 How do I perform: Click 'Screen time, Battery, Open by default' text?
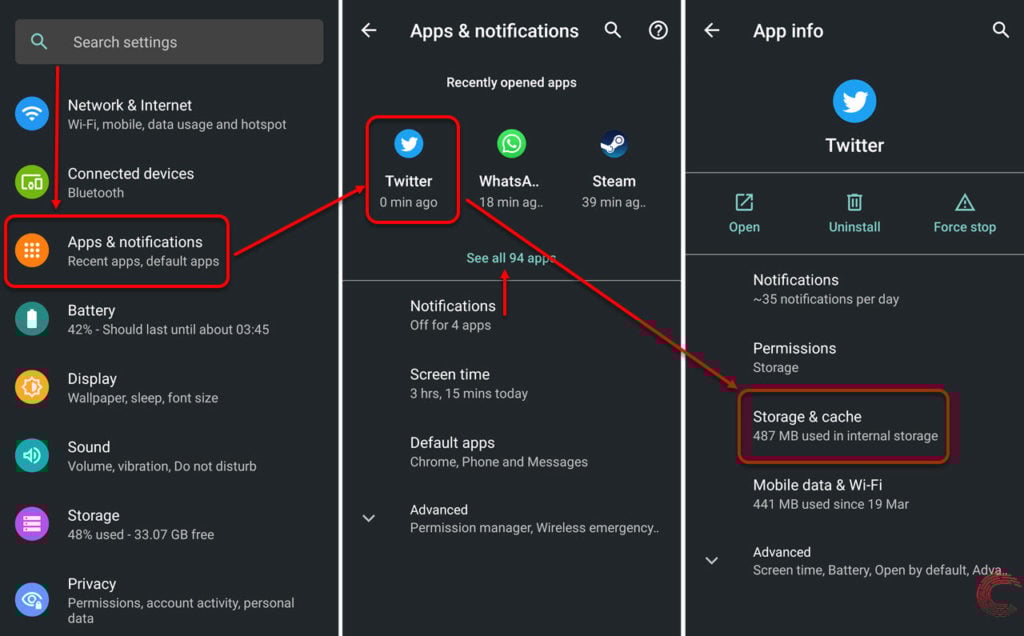861,570
